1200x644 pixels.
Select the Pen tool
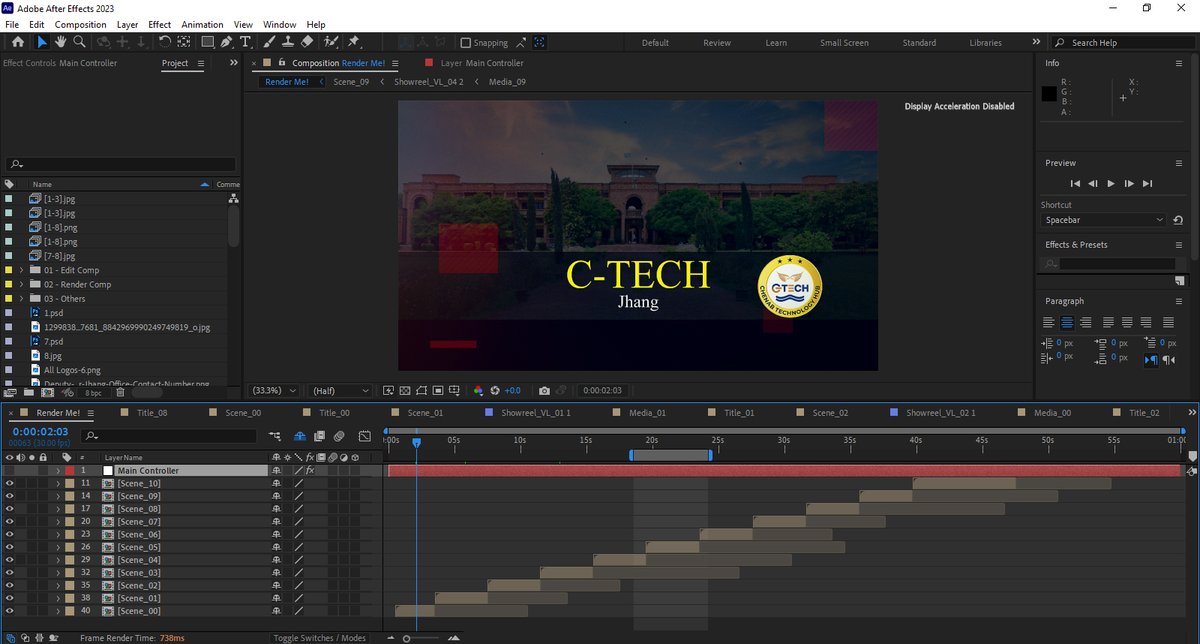[227, 42]
